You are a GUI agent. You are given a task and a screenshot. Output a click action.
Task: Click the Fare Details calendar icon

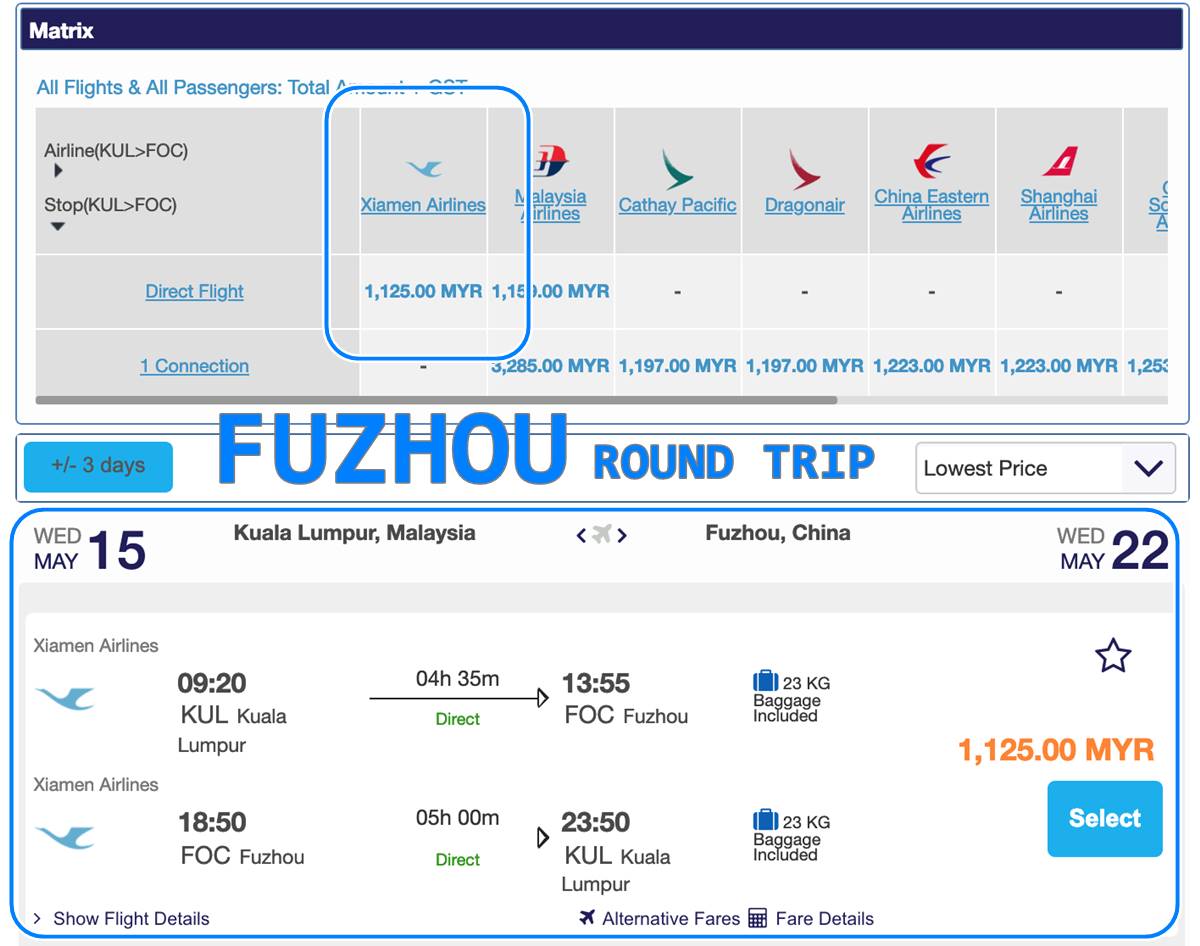pos(757,918)
